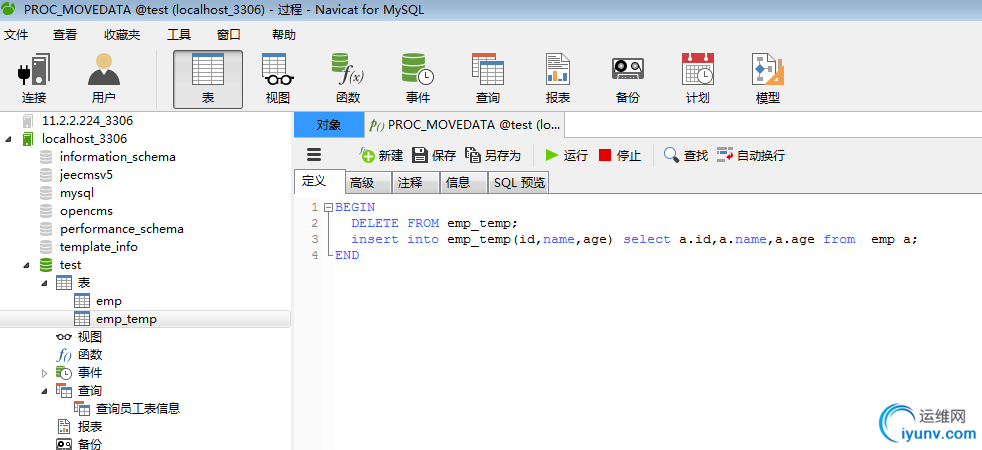982x450 pixels.
Task: Select the template_info database
Action: coord(98,247)
